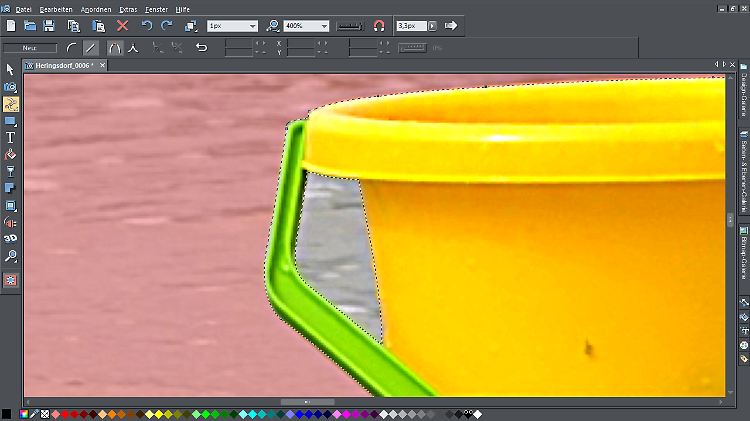Viewport: 750px width, 421px height.
Task: Expand the 400% zoom level dropdown
Action: pyautogui.click(x=324, y=25)
